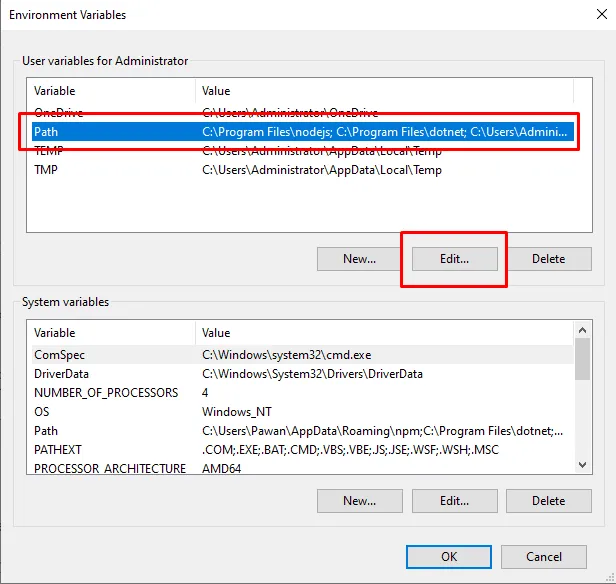The image size is (616, 584).
Task: Click the C:\Windows\System32\Drivers\DriverData value
Action: point(312,373)
